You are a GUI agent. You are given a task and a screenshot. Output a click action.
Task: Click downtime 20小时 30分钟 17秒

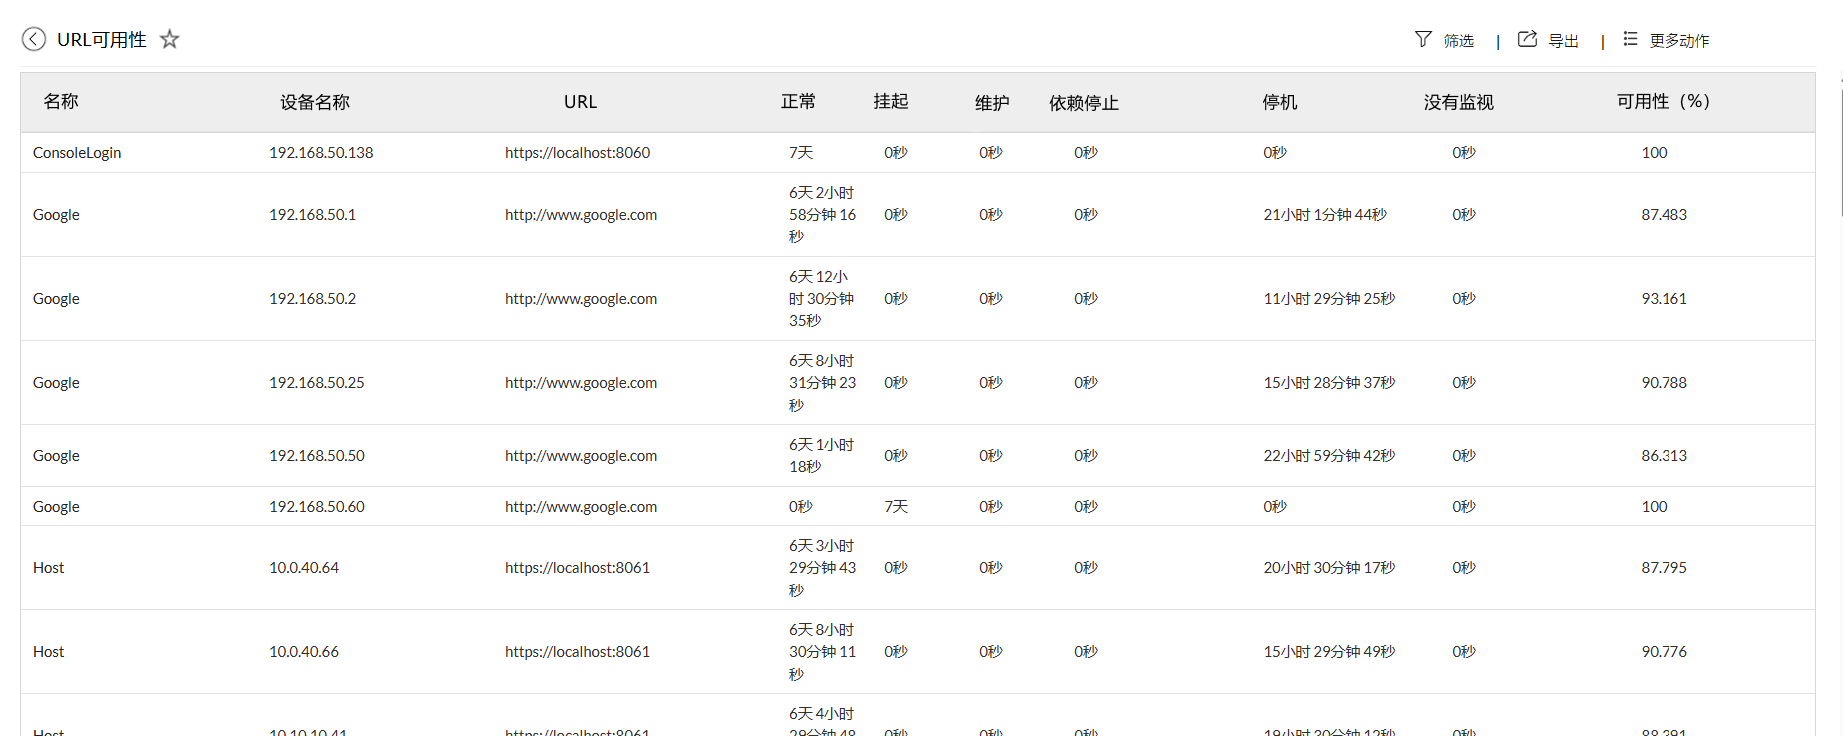point(1329,567)
